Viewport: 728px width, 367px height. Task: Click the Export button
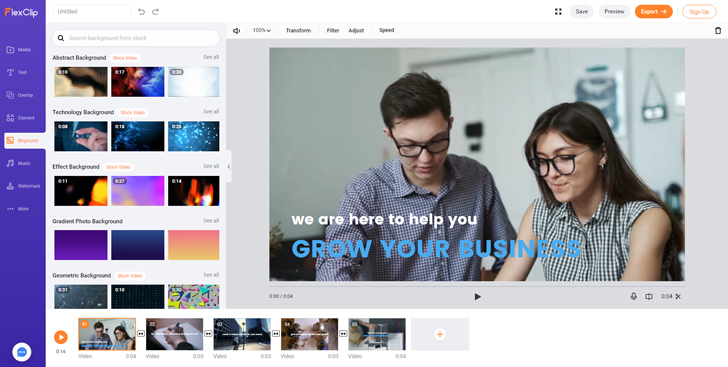(653, 12)
